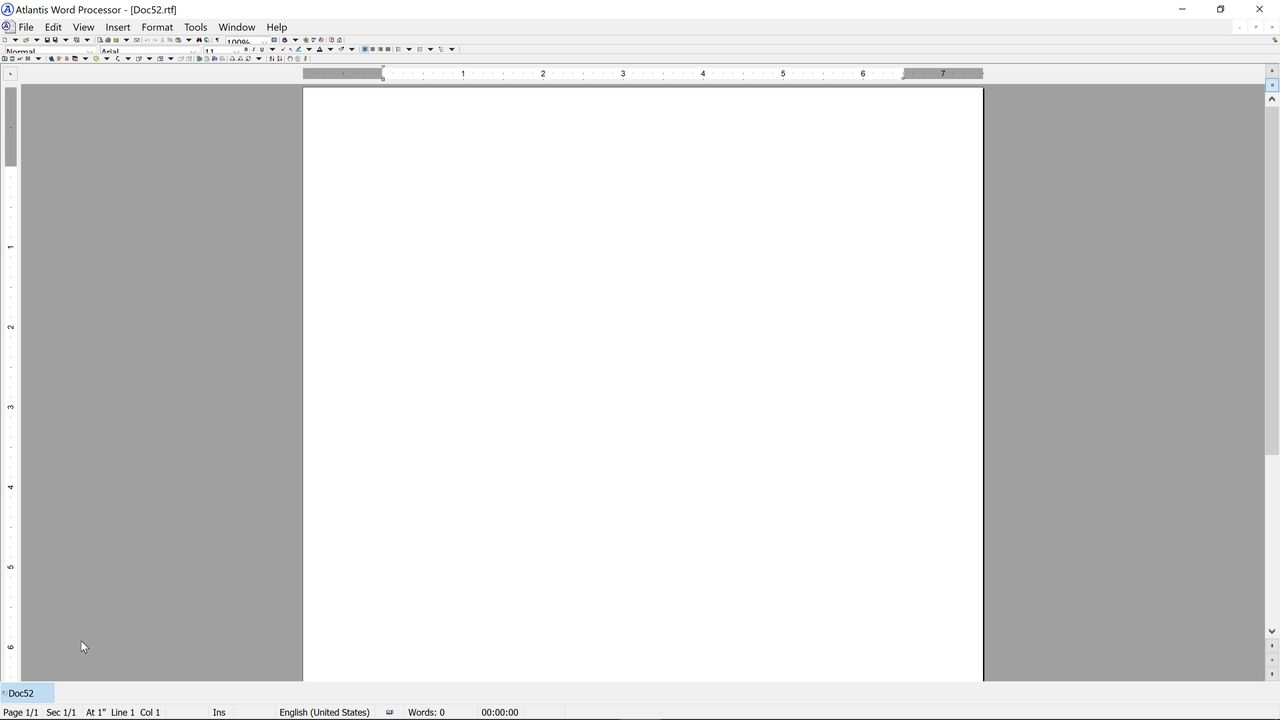The height and width of the screenshot is (720, 1280).
Task: Open the View menu
Action: (83, 27)
